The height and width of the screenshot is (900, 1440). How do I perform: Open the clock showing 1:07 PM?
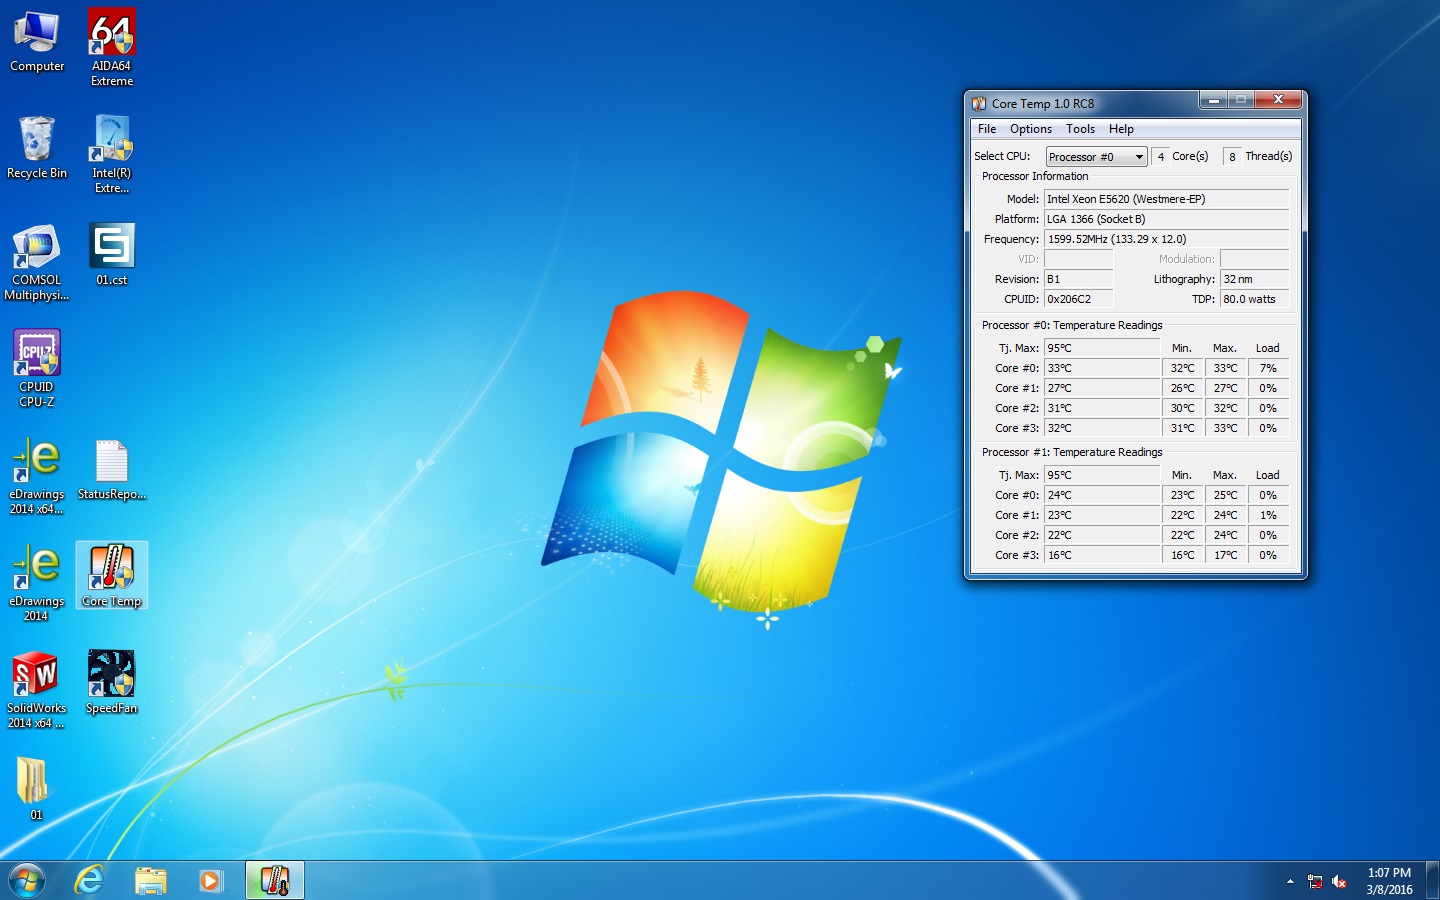1389,881
